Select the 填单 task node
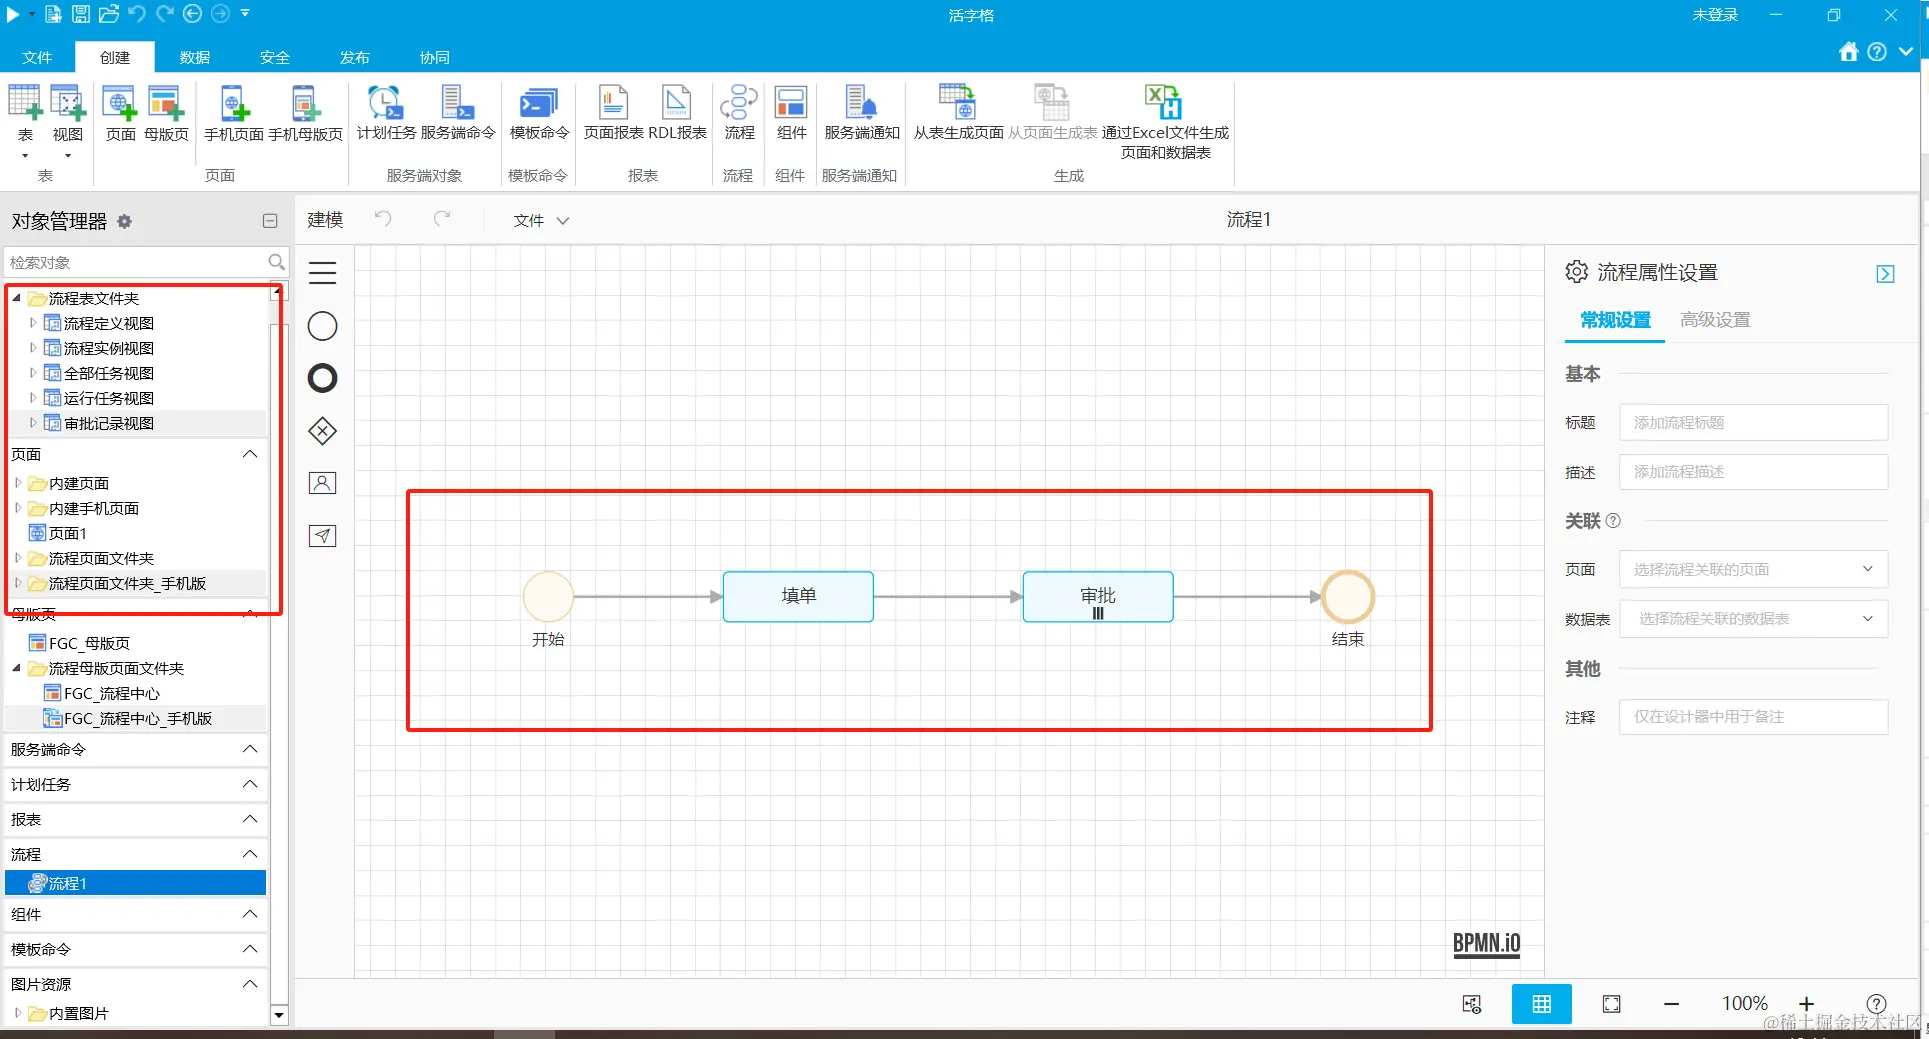 [x=798, y=596]
